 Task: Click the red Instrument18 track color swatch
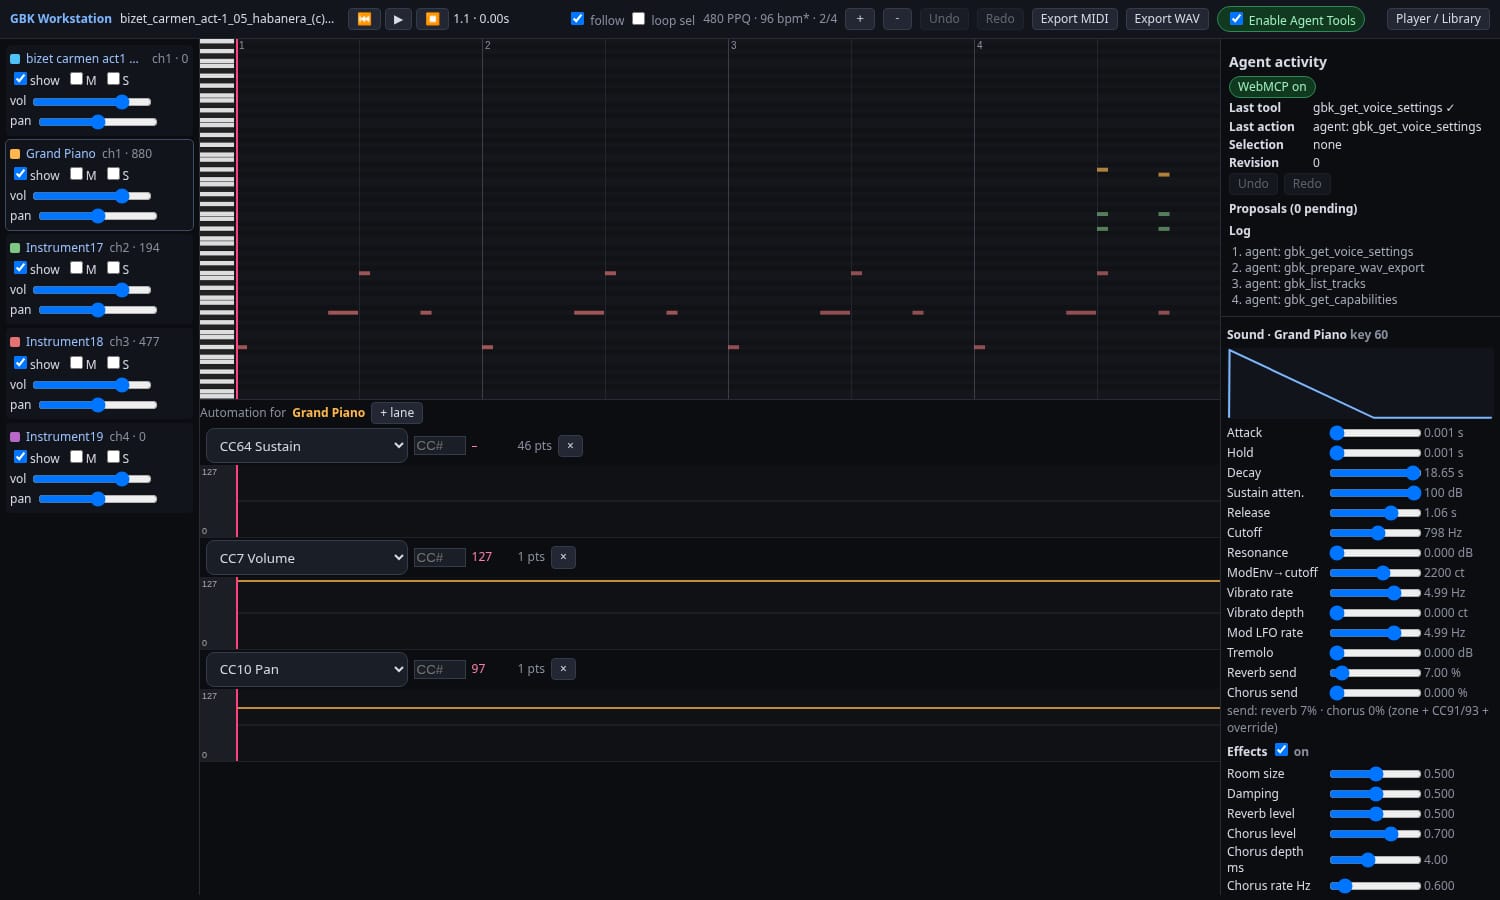point(15,342)
